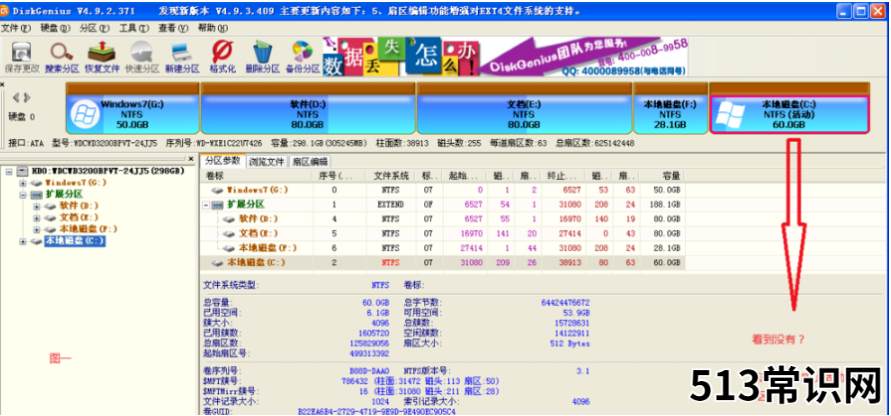Select 本地磁盘(F:) label in left tree
This screenshot has width=891, height=416.
click(89, 230)
